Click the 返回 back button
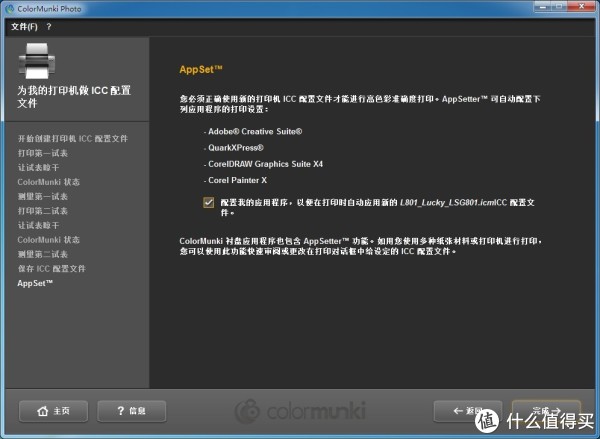 pos(468,411)
